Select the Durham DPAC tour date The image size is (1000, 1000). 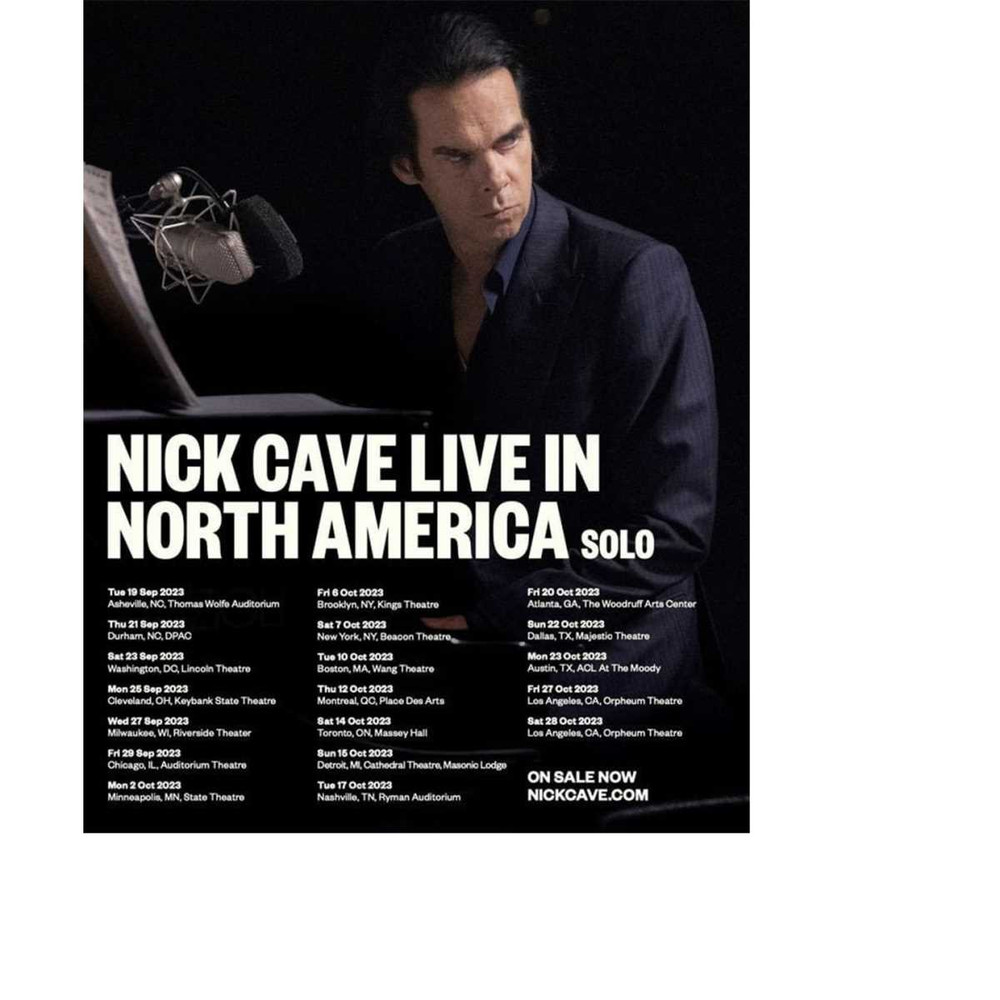point(149,630)
